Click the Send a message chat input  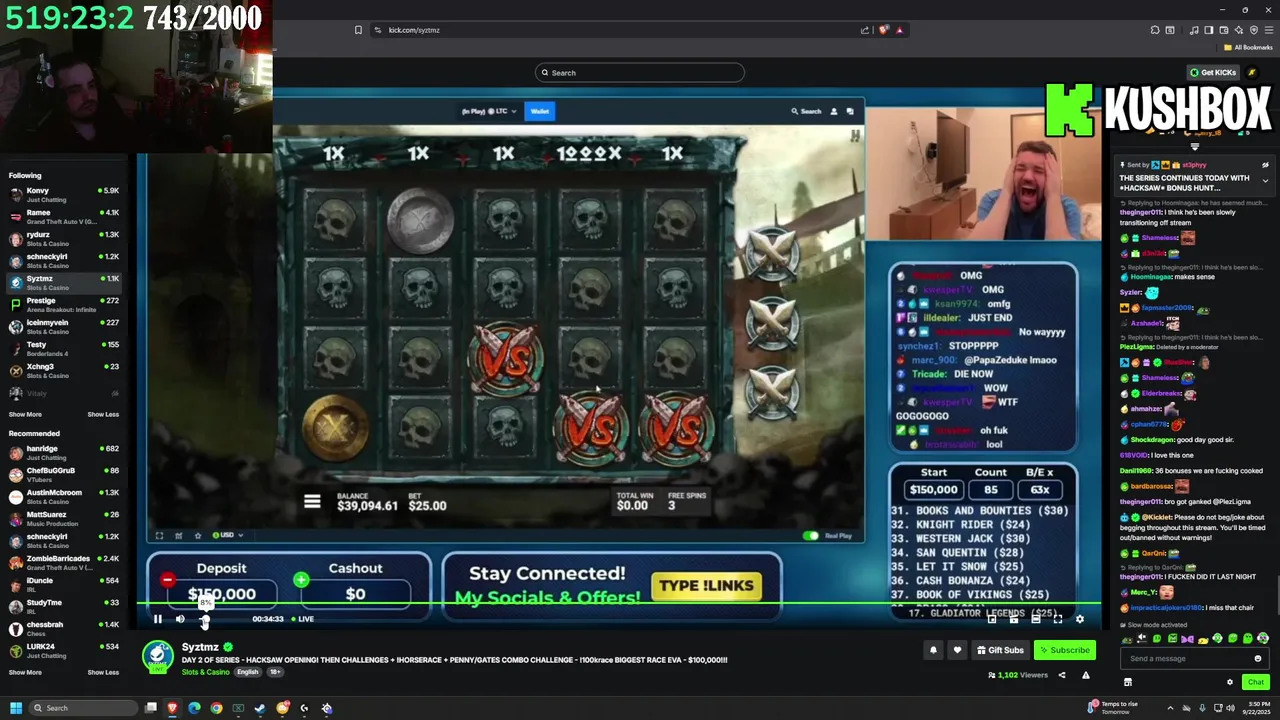(1195, 658)
